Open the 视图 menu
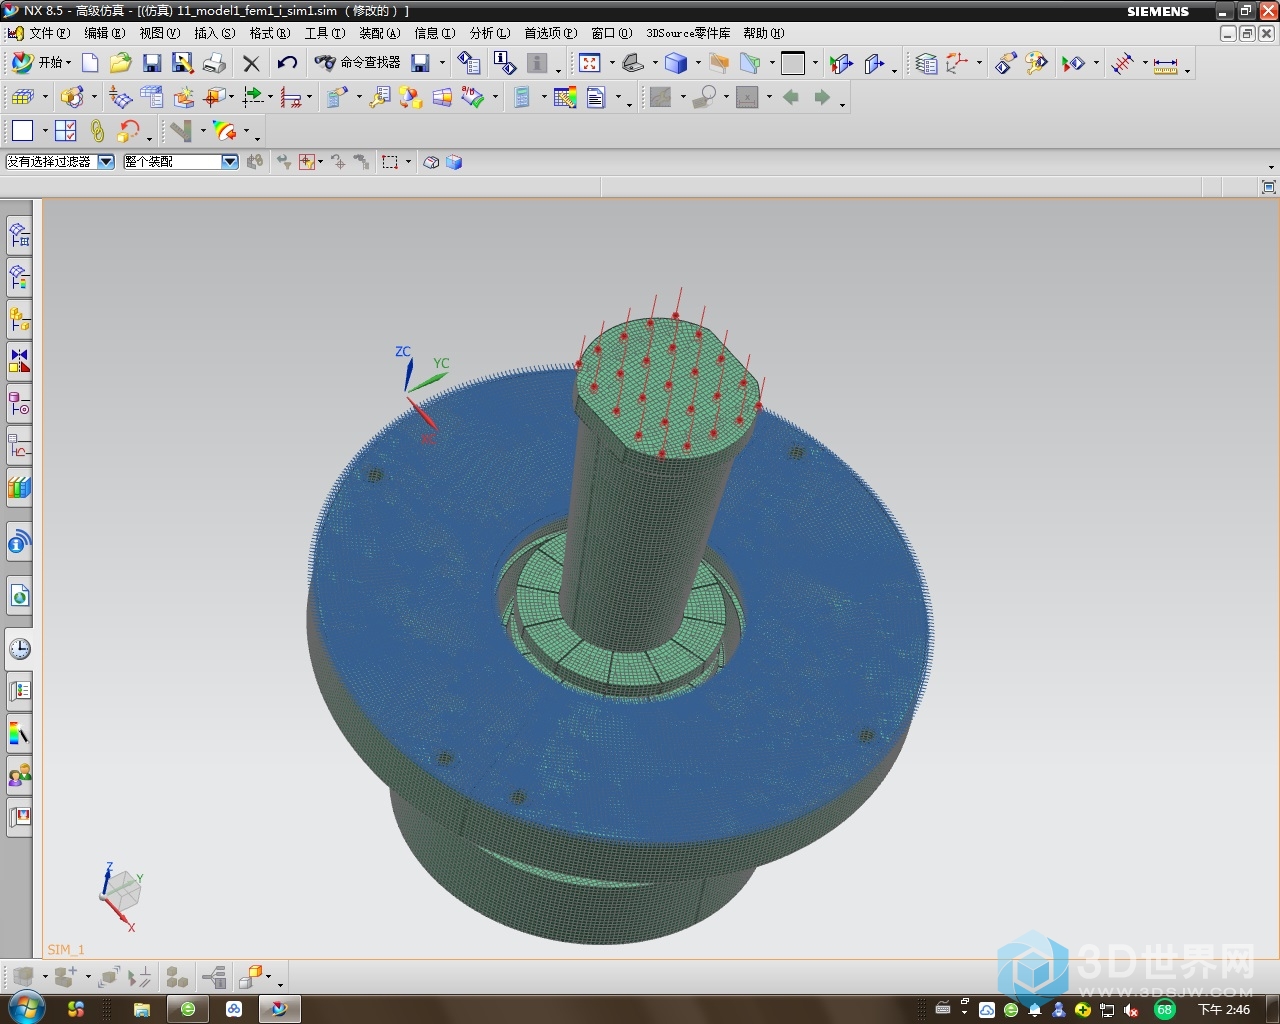 160,33
